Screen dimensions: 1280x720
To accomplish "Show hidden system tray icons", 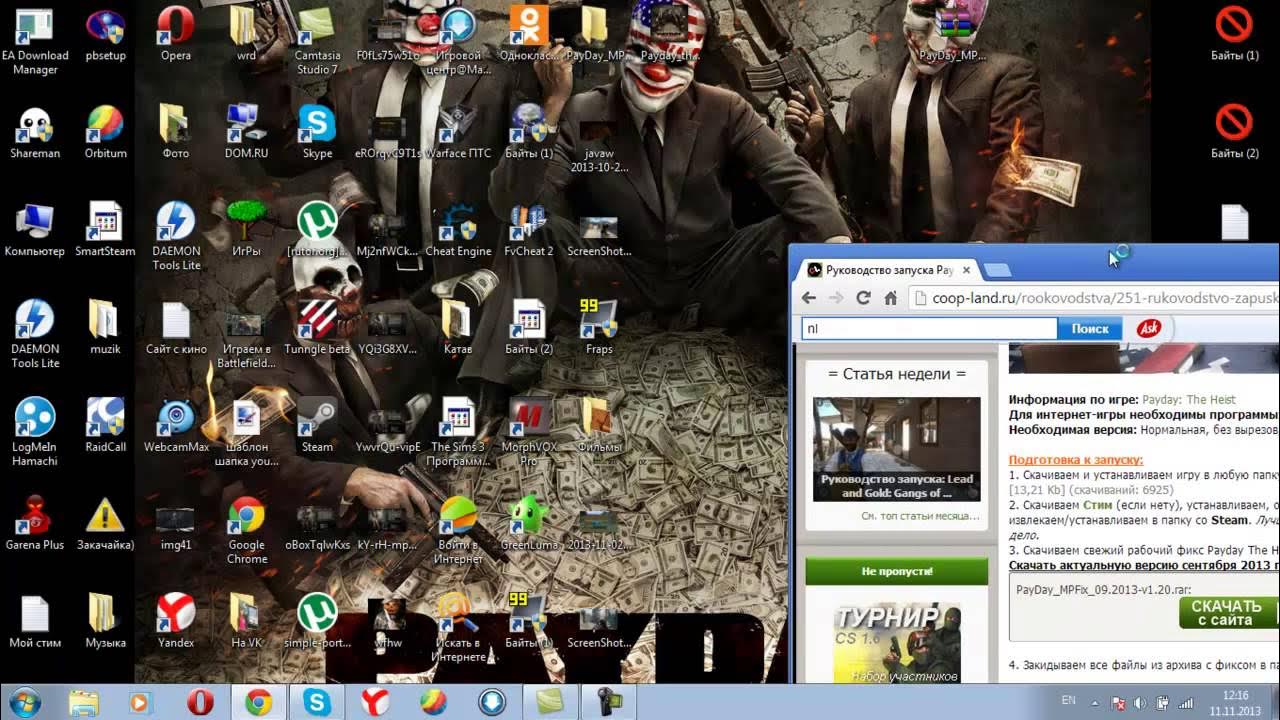I will tap(1095, 704).
